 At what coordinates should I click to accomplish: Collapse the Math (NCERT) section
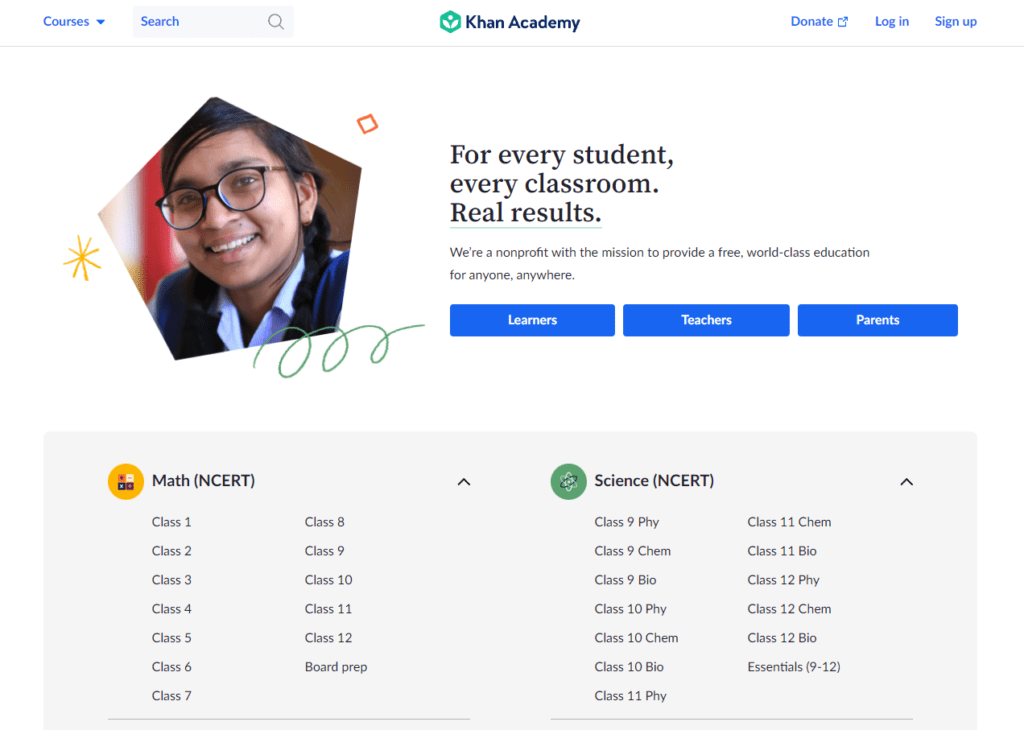(x=464, y=482)
